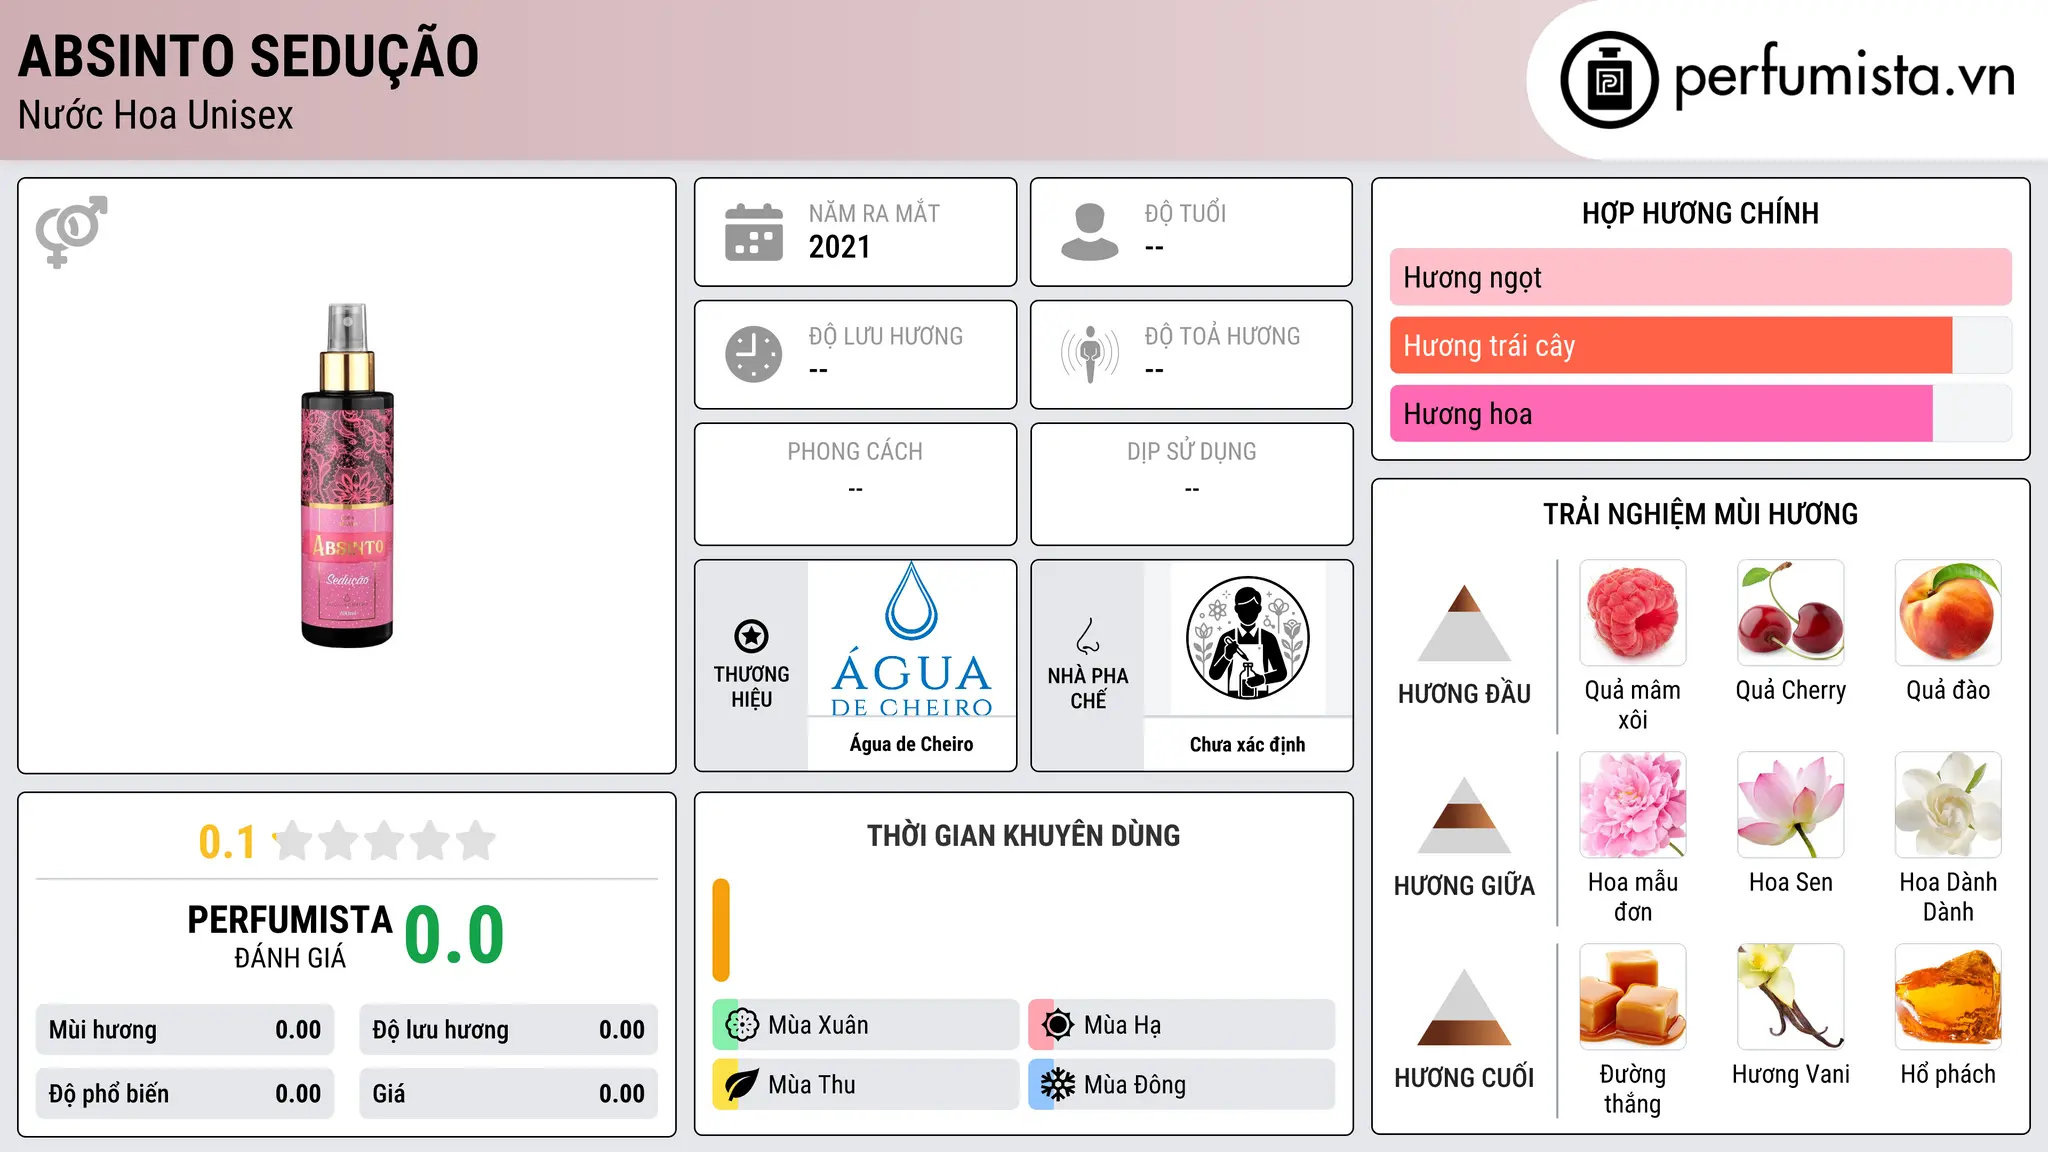This screenshot has width=2048, height=1152.
Task: Click the Quả Cherry note name
Action: tap(1791, 690)
